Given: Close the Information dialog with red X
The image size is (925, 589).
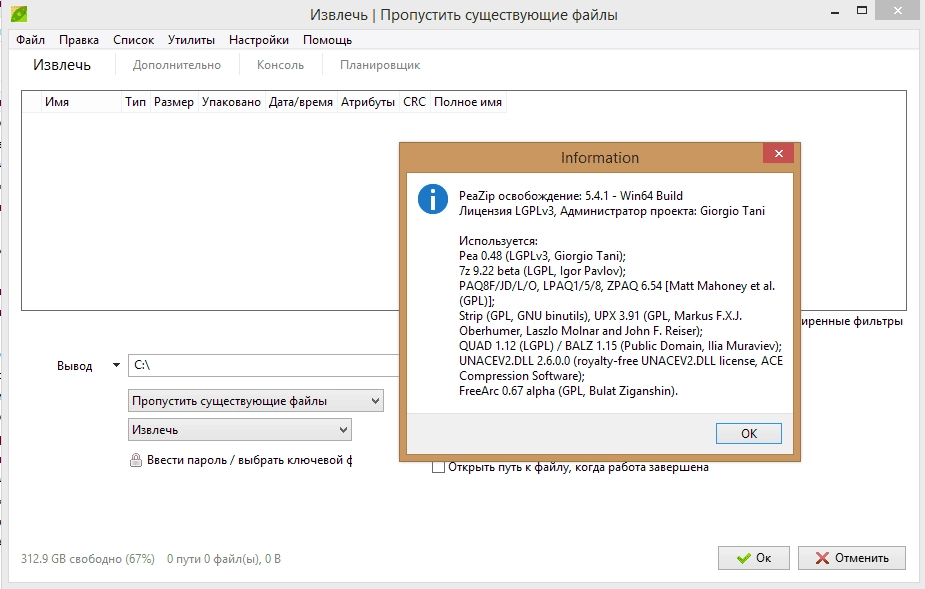Looking at the screenshot, I should [x=778, y=153].
